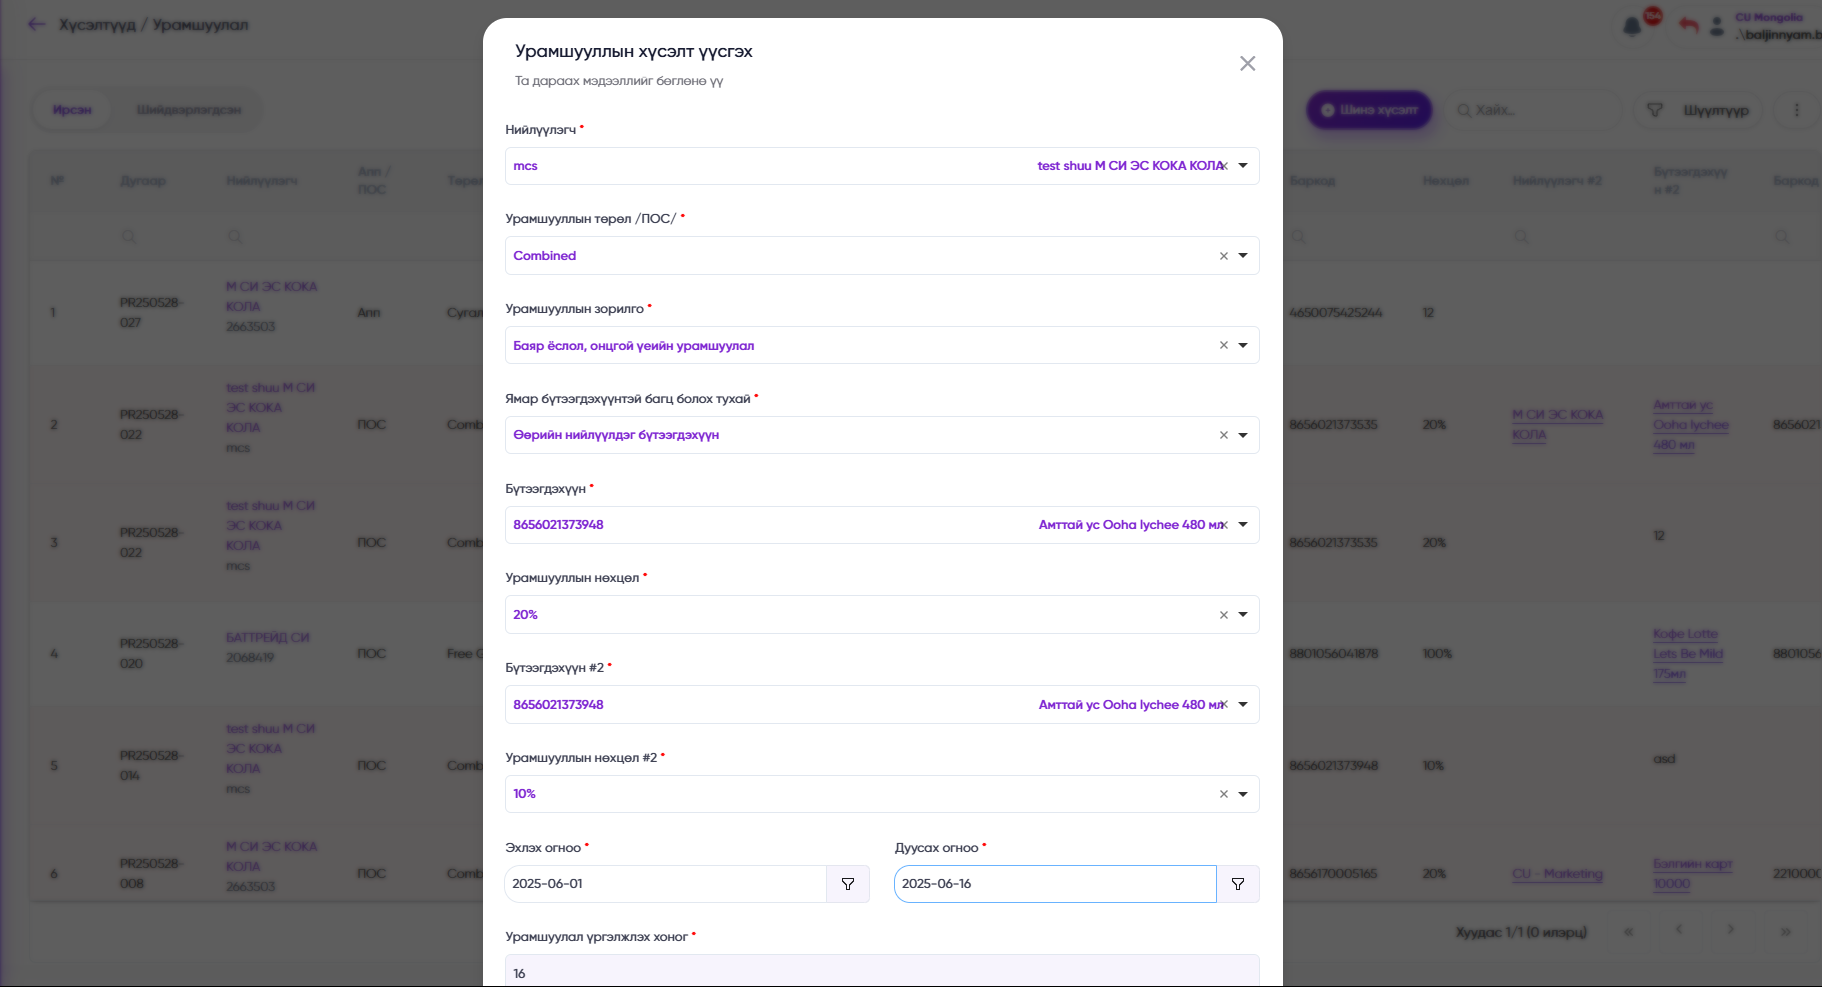Viewport: 1822px width, 987px height.
Task: Open the start date picker icon
Action: click(x=848, y=884)
